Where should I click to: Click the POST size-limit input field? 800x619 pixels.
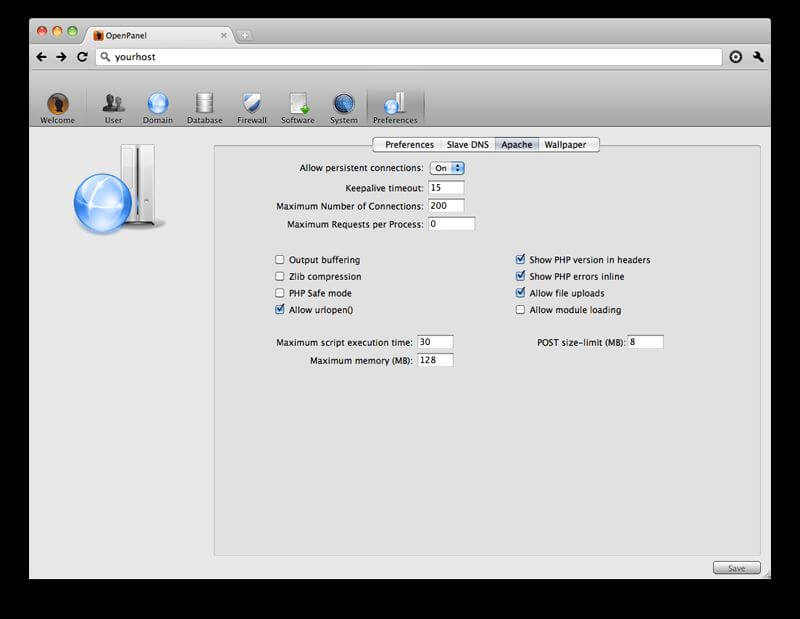[645, 342]
